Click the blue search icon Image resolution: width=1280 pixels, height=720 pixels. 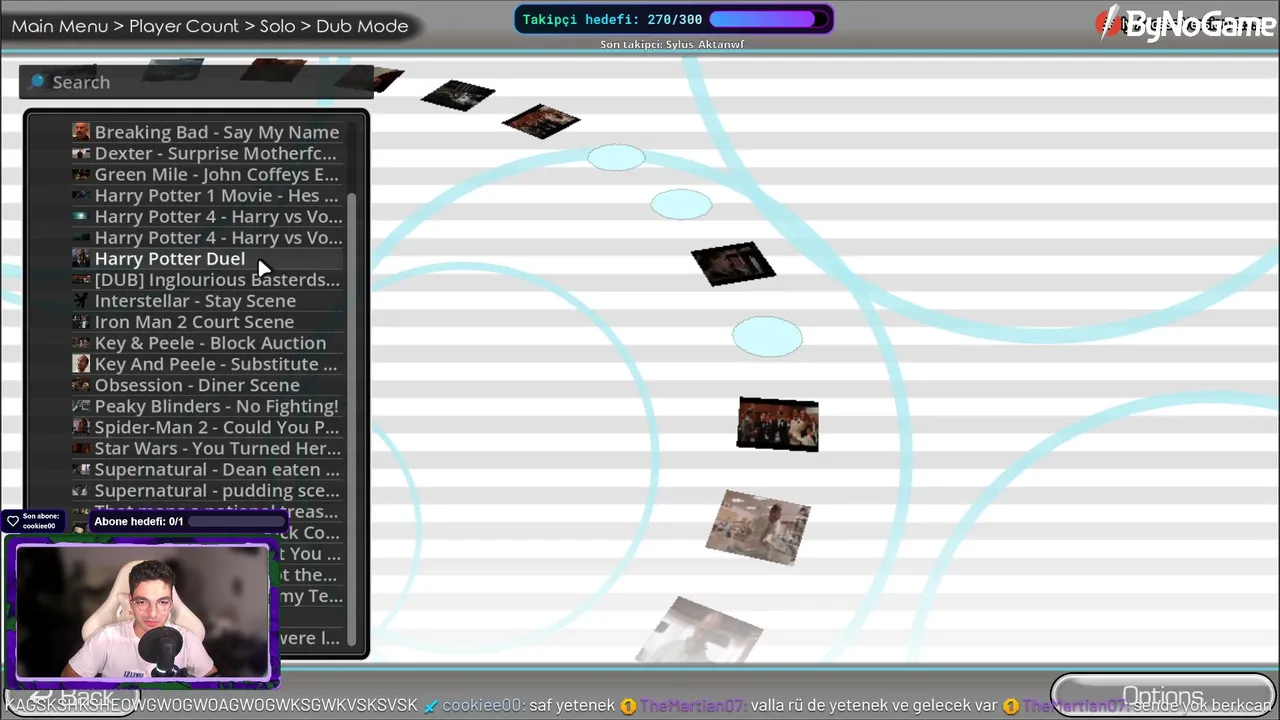pyautogui.click(x=38, y=82)
